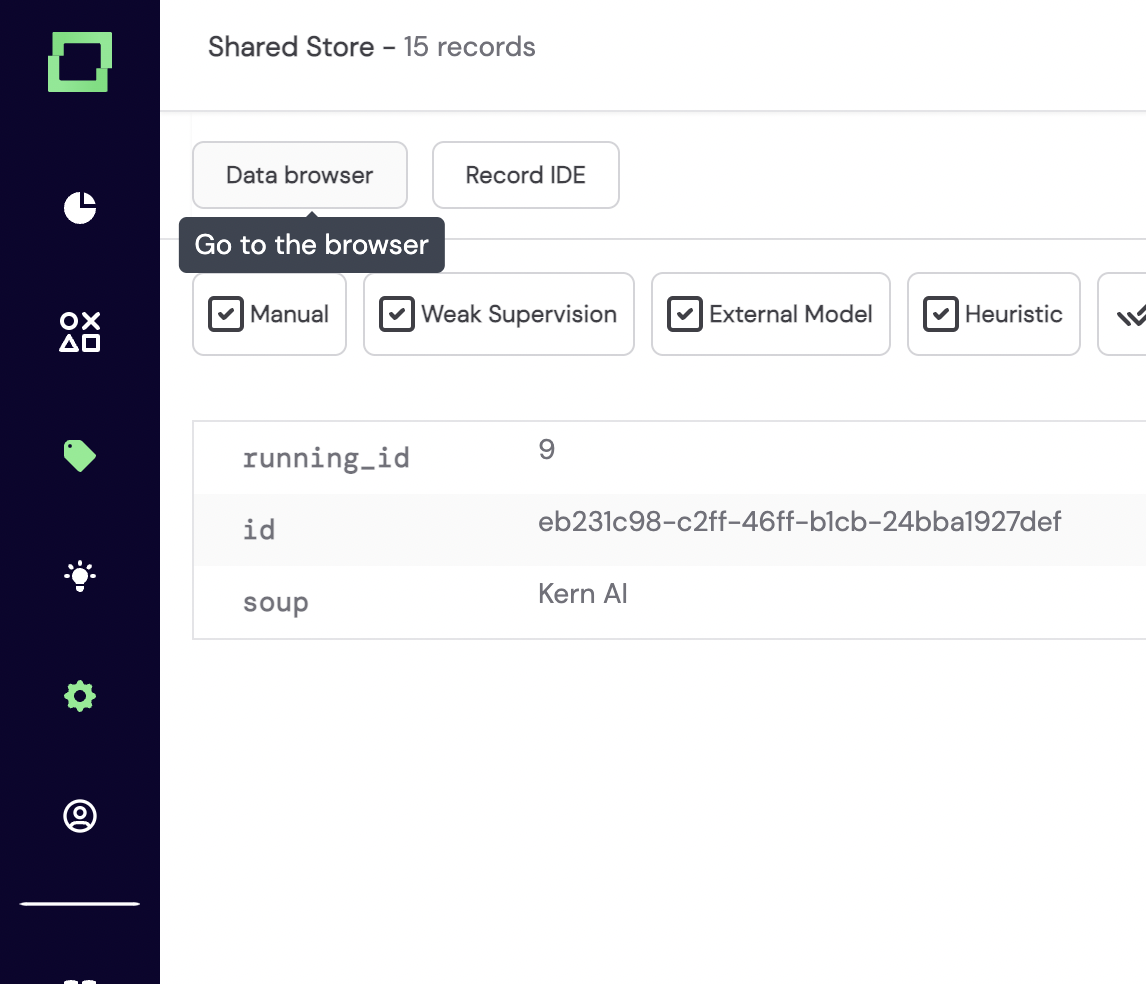Image resolution: width=1146 pixels, height=984 pixels.
Task: Open your user account icon
Action: click(79, 815)
